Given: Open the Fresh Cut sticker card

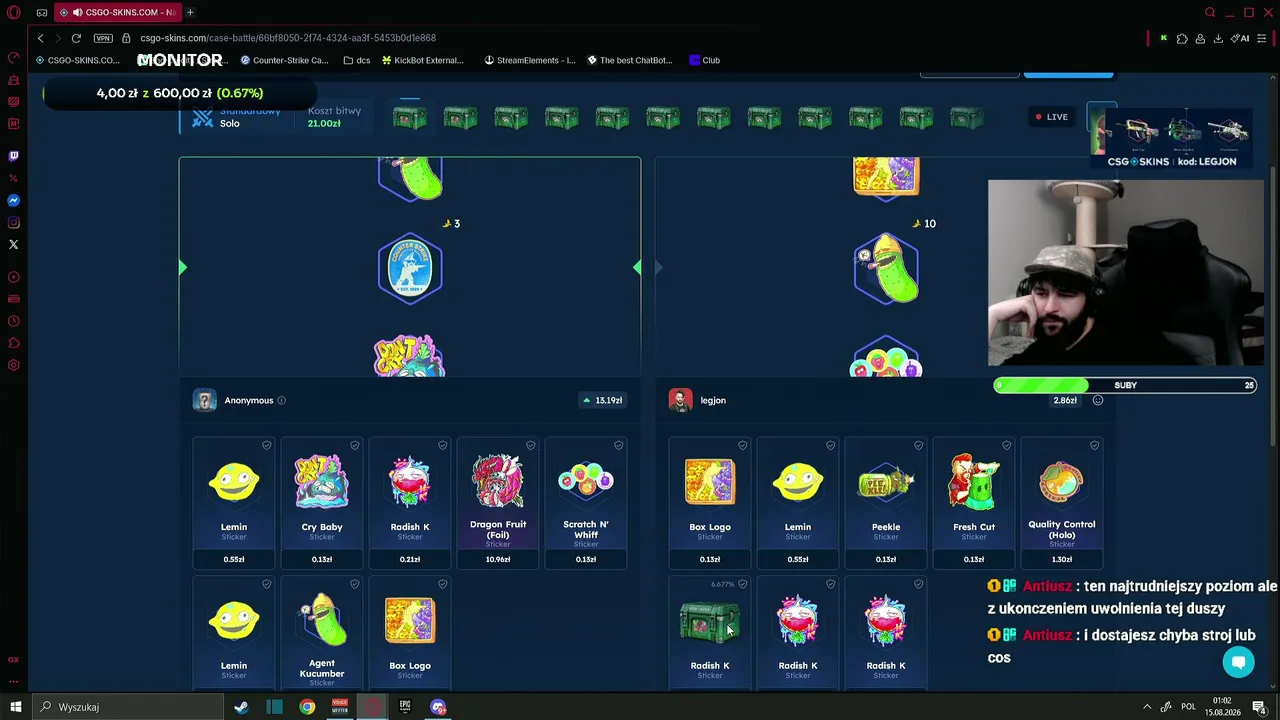Looking at the screenshot, I should tap(974, 503).
